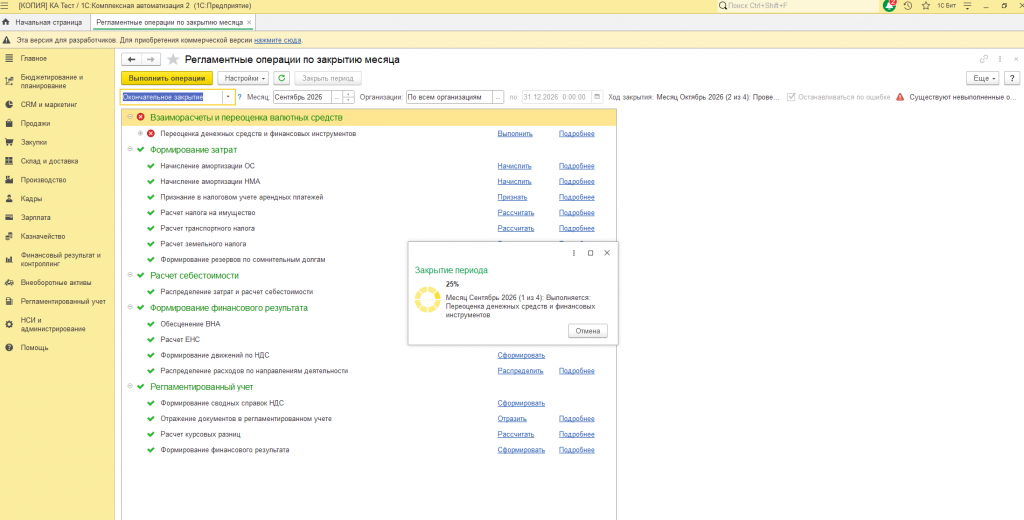Screen dimensions: 1024x520
Task: Collapse Формирование финансового результата group
Action: click(130, 307)
